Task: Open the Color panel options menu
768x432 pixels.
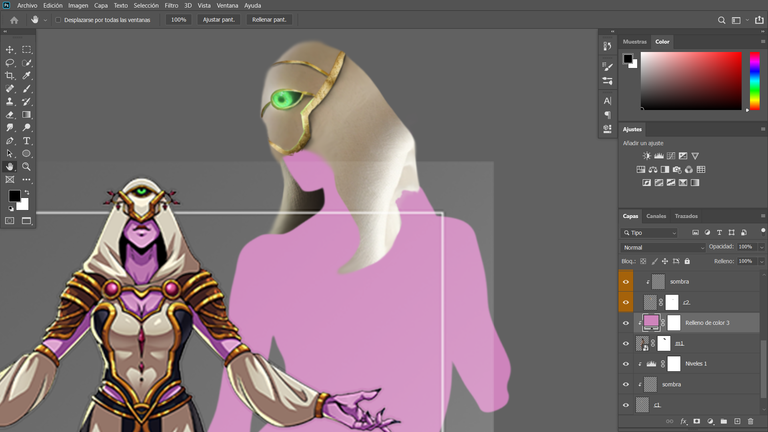Action: (x=763, y=42)
